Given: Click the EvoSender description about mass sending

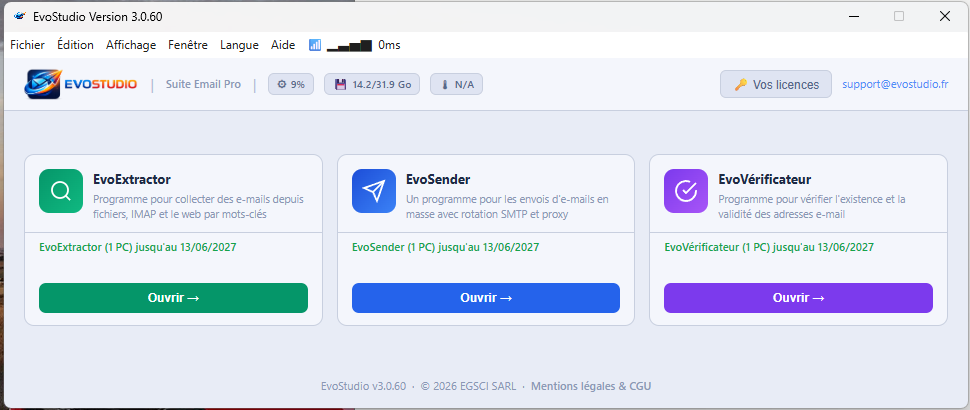Looking at the screenshot, I should point(507,207).
